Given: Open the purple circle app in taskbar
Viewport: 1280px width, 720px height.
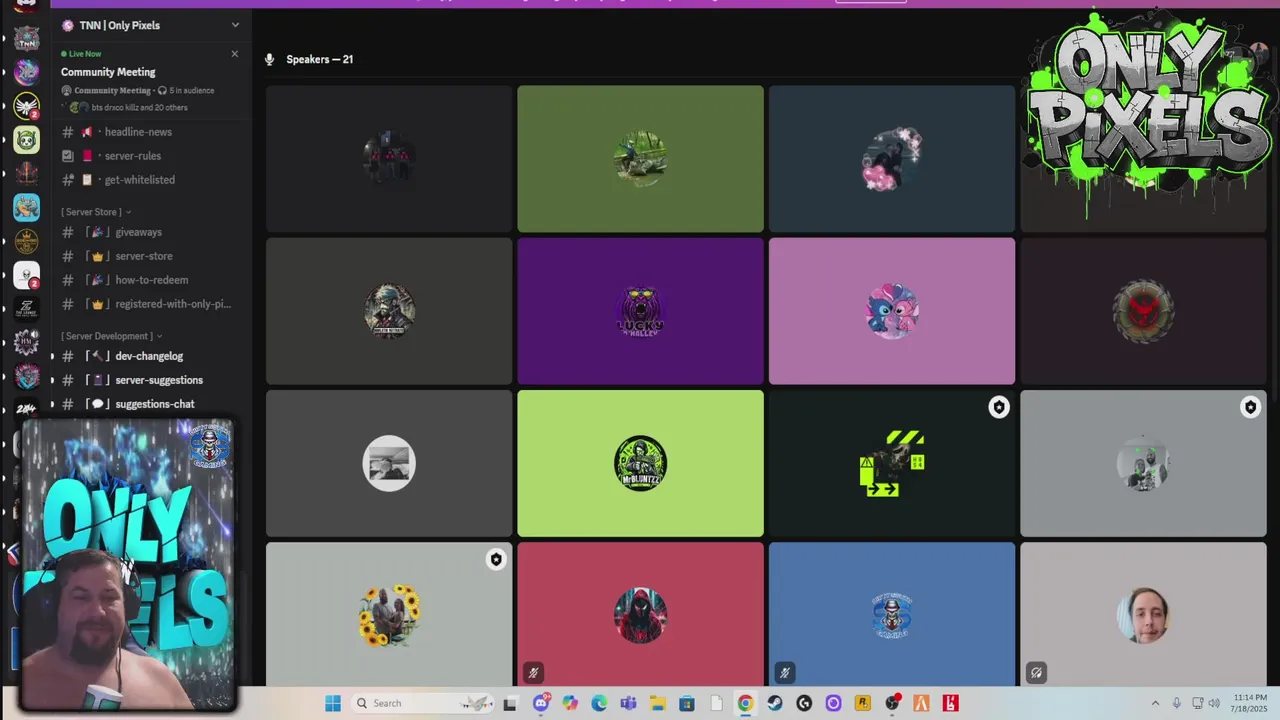Looking at the screenshot, I should tap(833, 703).
